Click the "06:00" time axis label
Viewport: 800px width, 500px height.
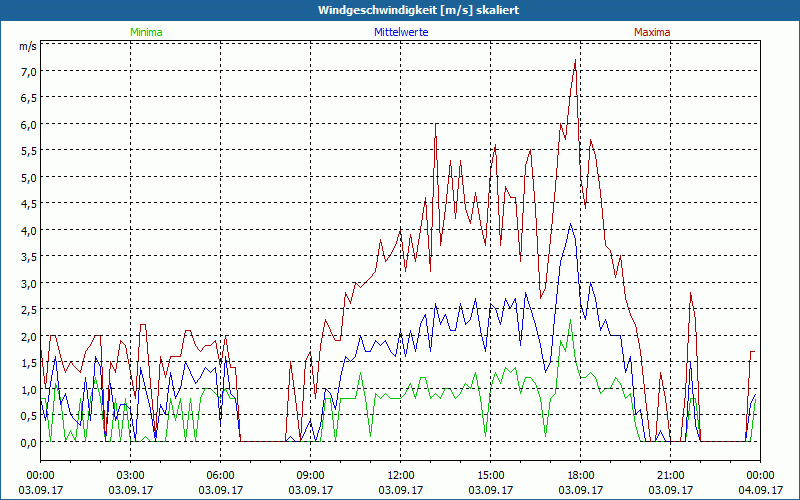[220, 476]
